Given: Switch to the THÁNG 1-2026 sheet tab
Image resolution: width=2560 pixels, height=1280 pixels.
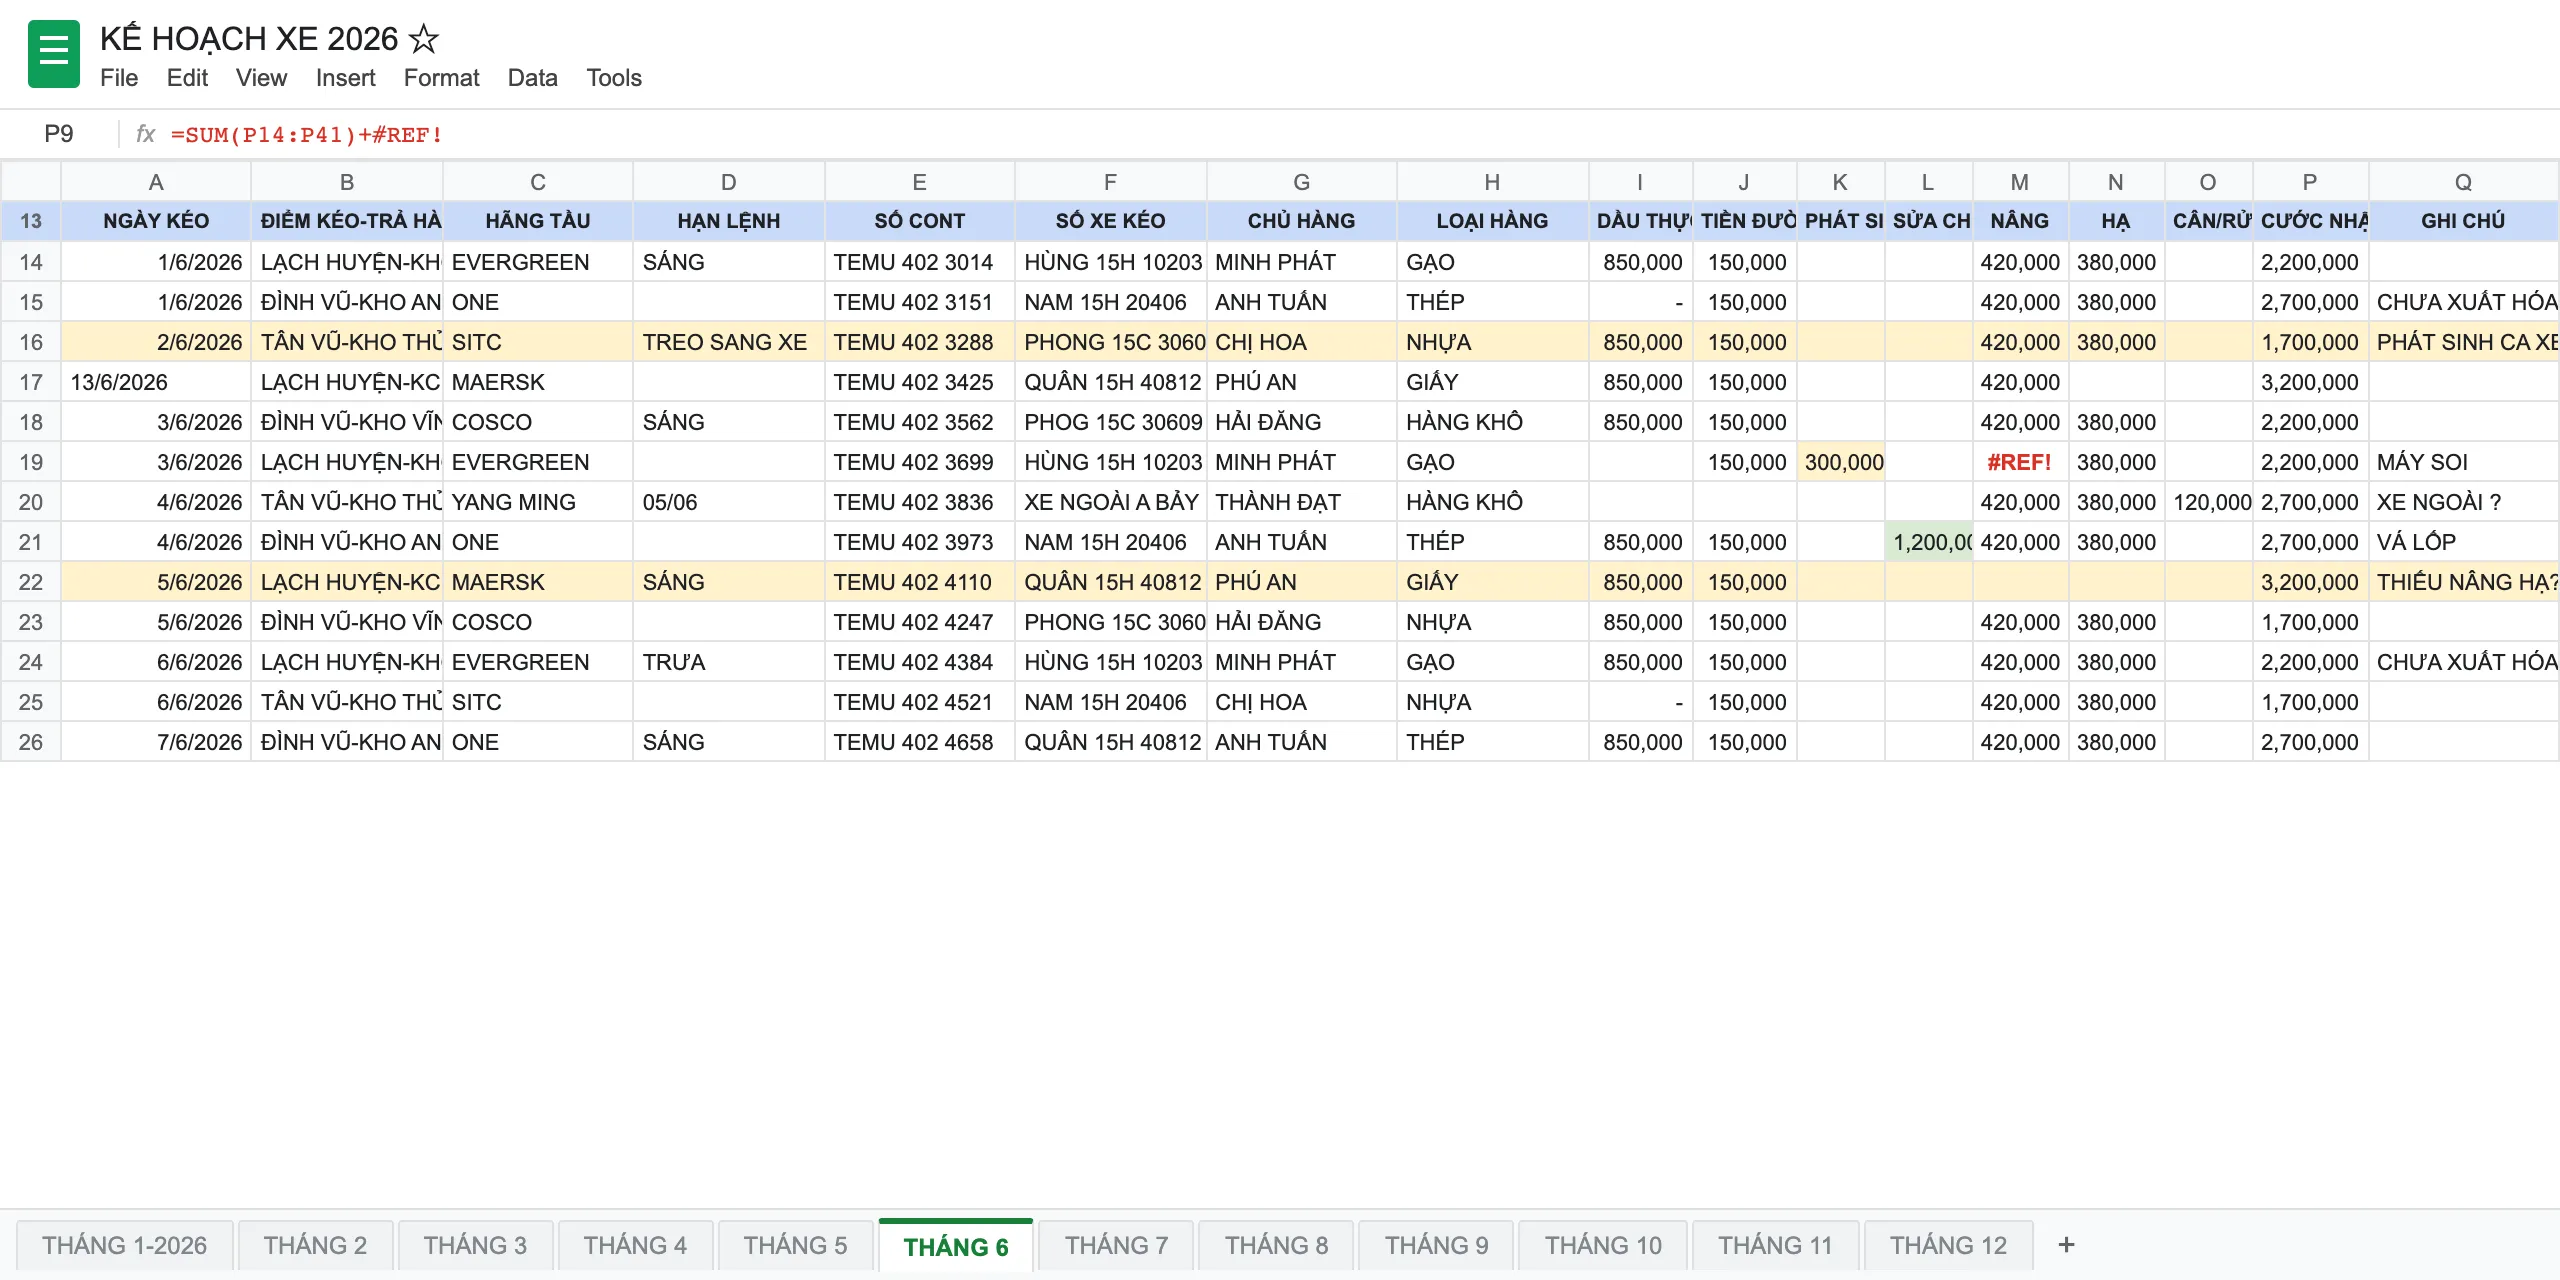Looking at the screenshot, I should point(125,1245).
